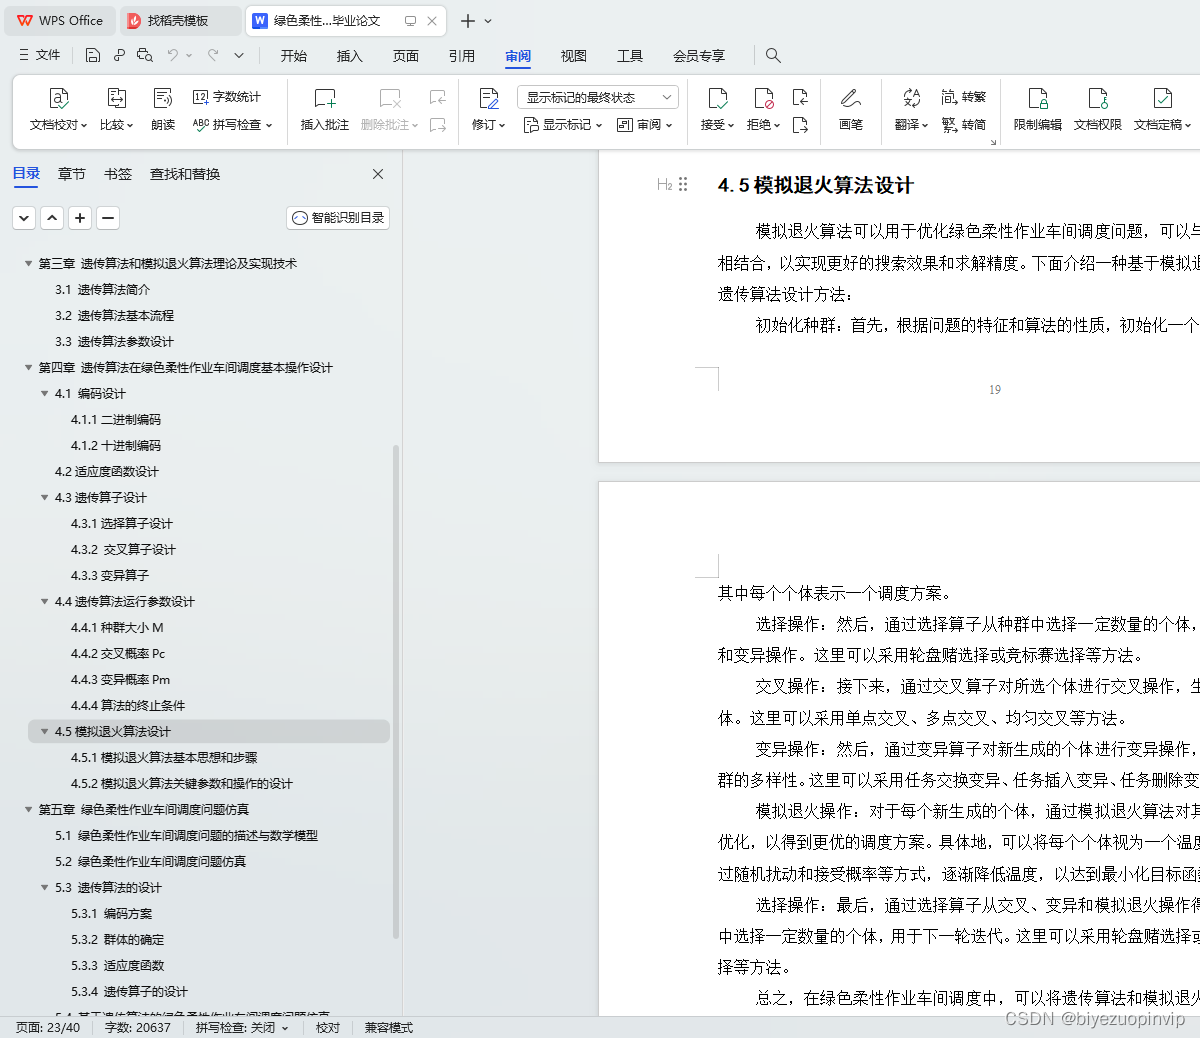Open the 显示标记 show markup dropdown
Screen dimensions: 1200x1038
(x=562, y=125)
